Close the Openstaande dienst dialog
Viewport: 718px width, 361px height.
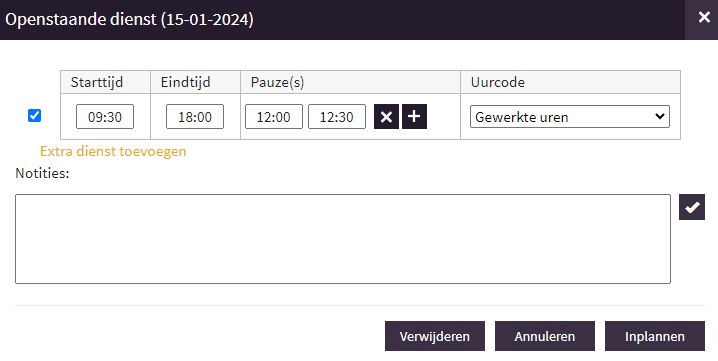point(704,17)
